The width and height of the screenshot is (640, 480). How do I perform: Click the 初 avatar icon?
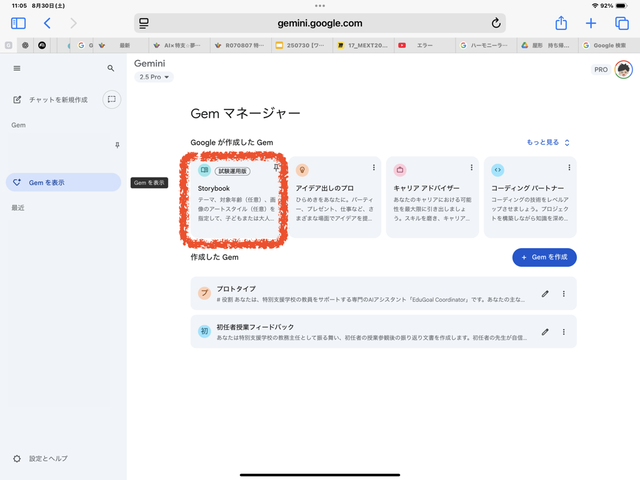point(204,331)
